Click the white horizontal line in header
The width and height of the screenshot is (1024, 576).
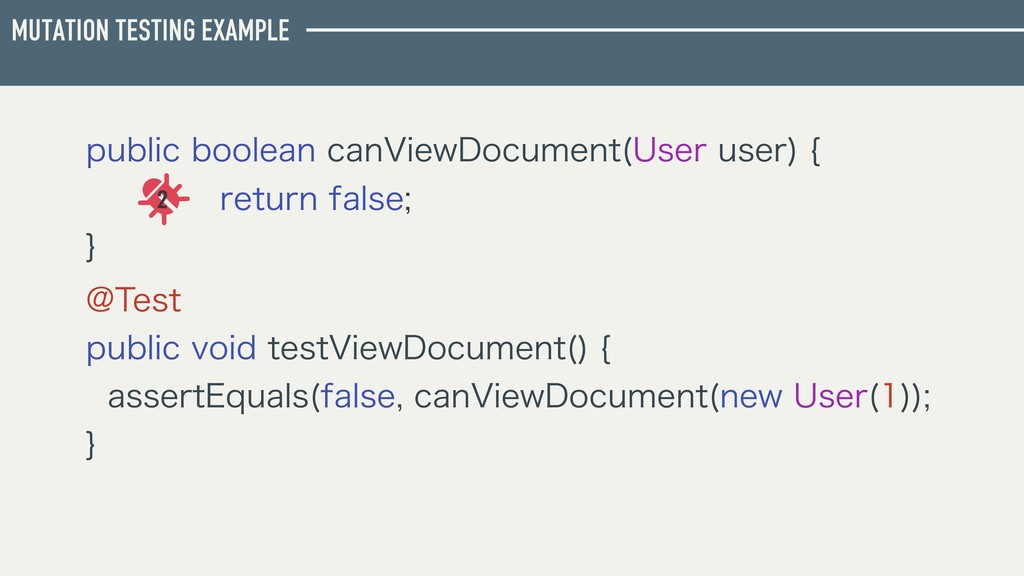coord(665,30)
